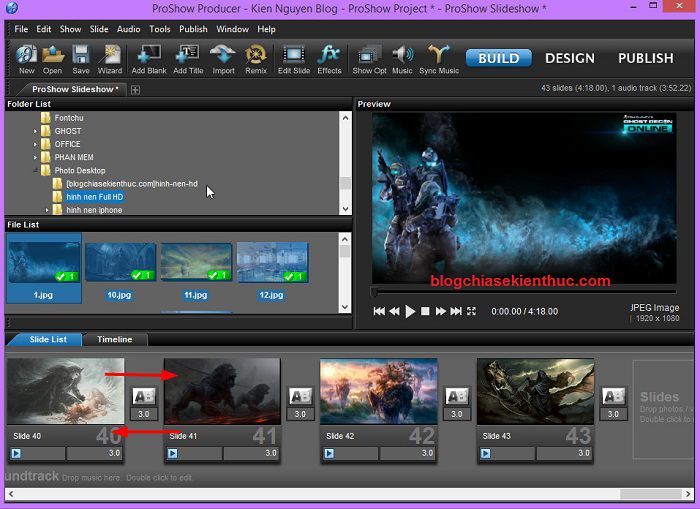Viewport: 700px width, 509px height.
Task: Open a show with the Open icon
Action: click(53, 59)
